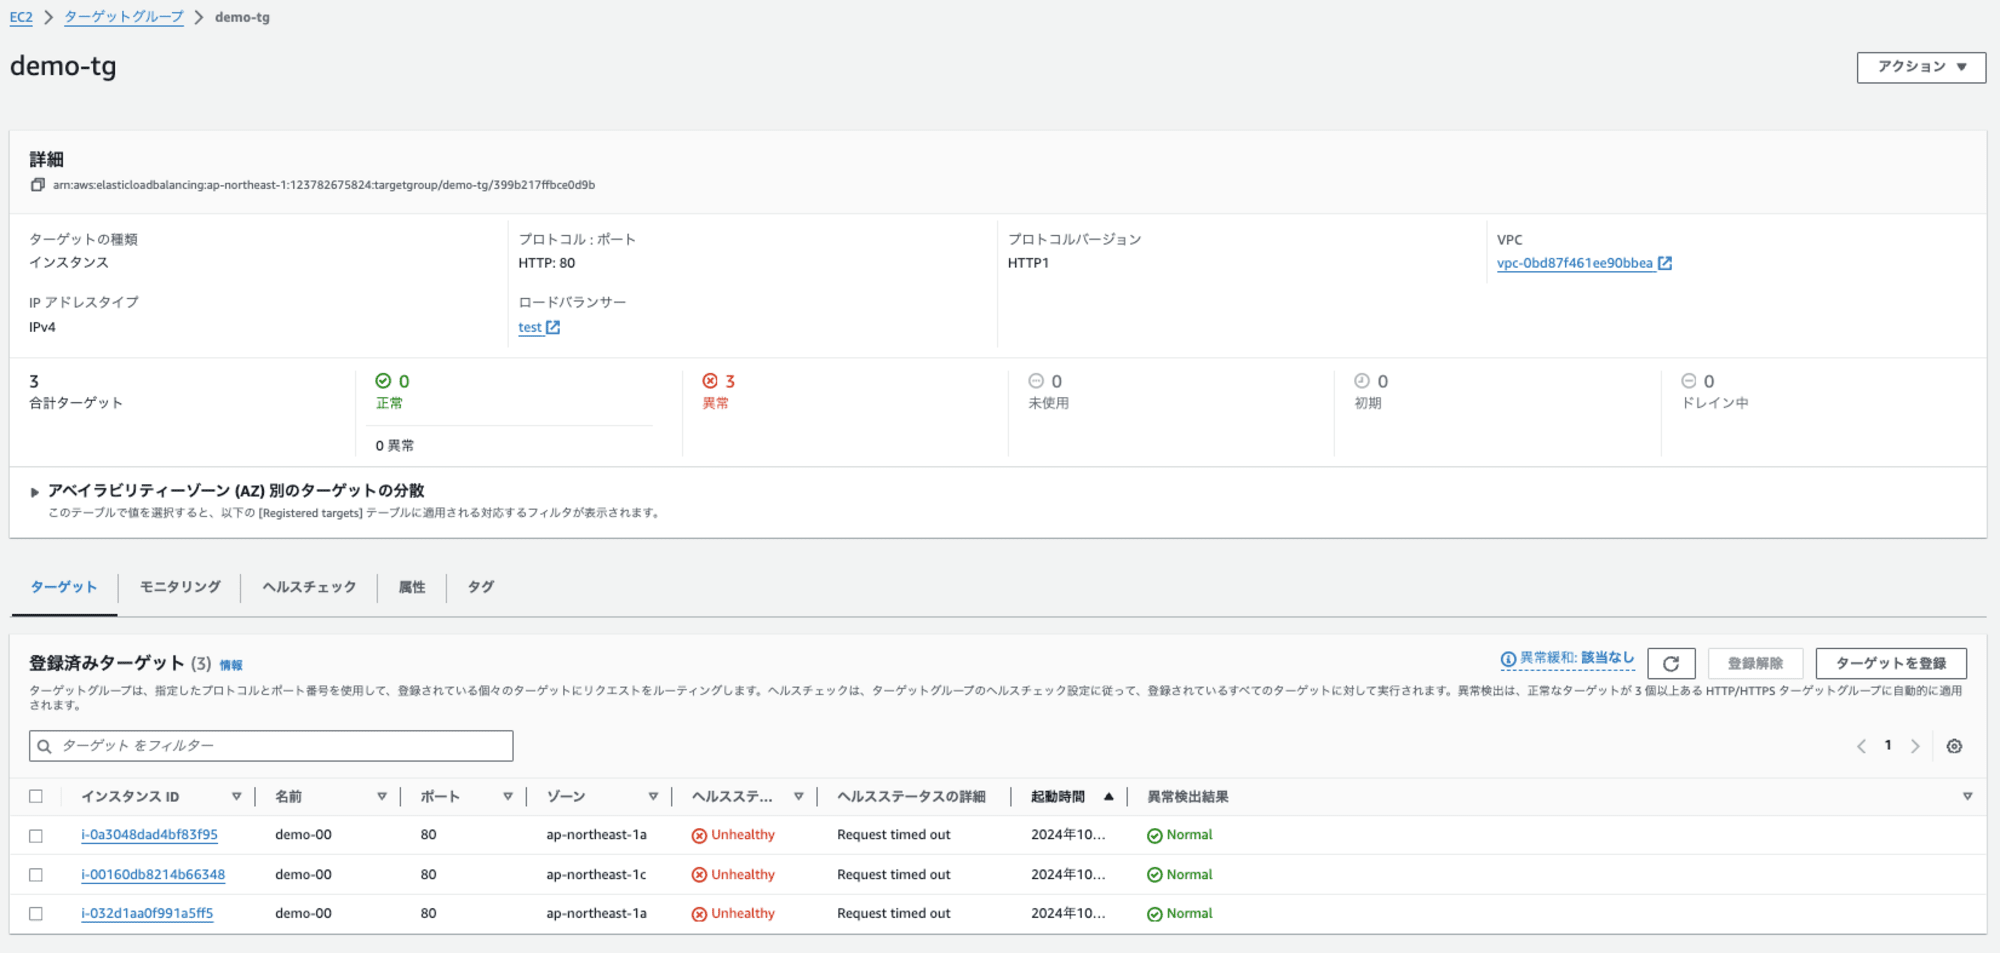The width and height of the screenshot is (2000, 953).
Task: Open インスタンス ID column sort arrow
Action: pyautogui.click(x=237, y=797)
